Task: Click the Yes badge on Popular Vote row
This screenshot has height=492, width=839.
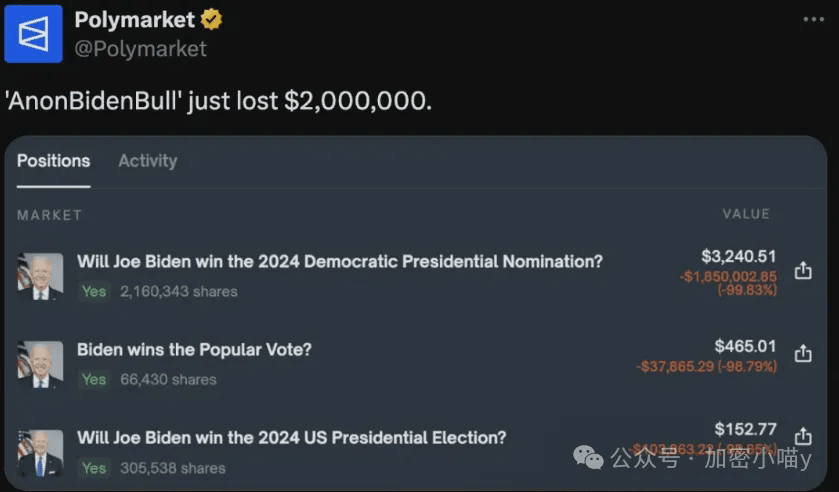Action: [x=94, y=380]
